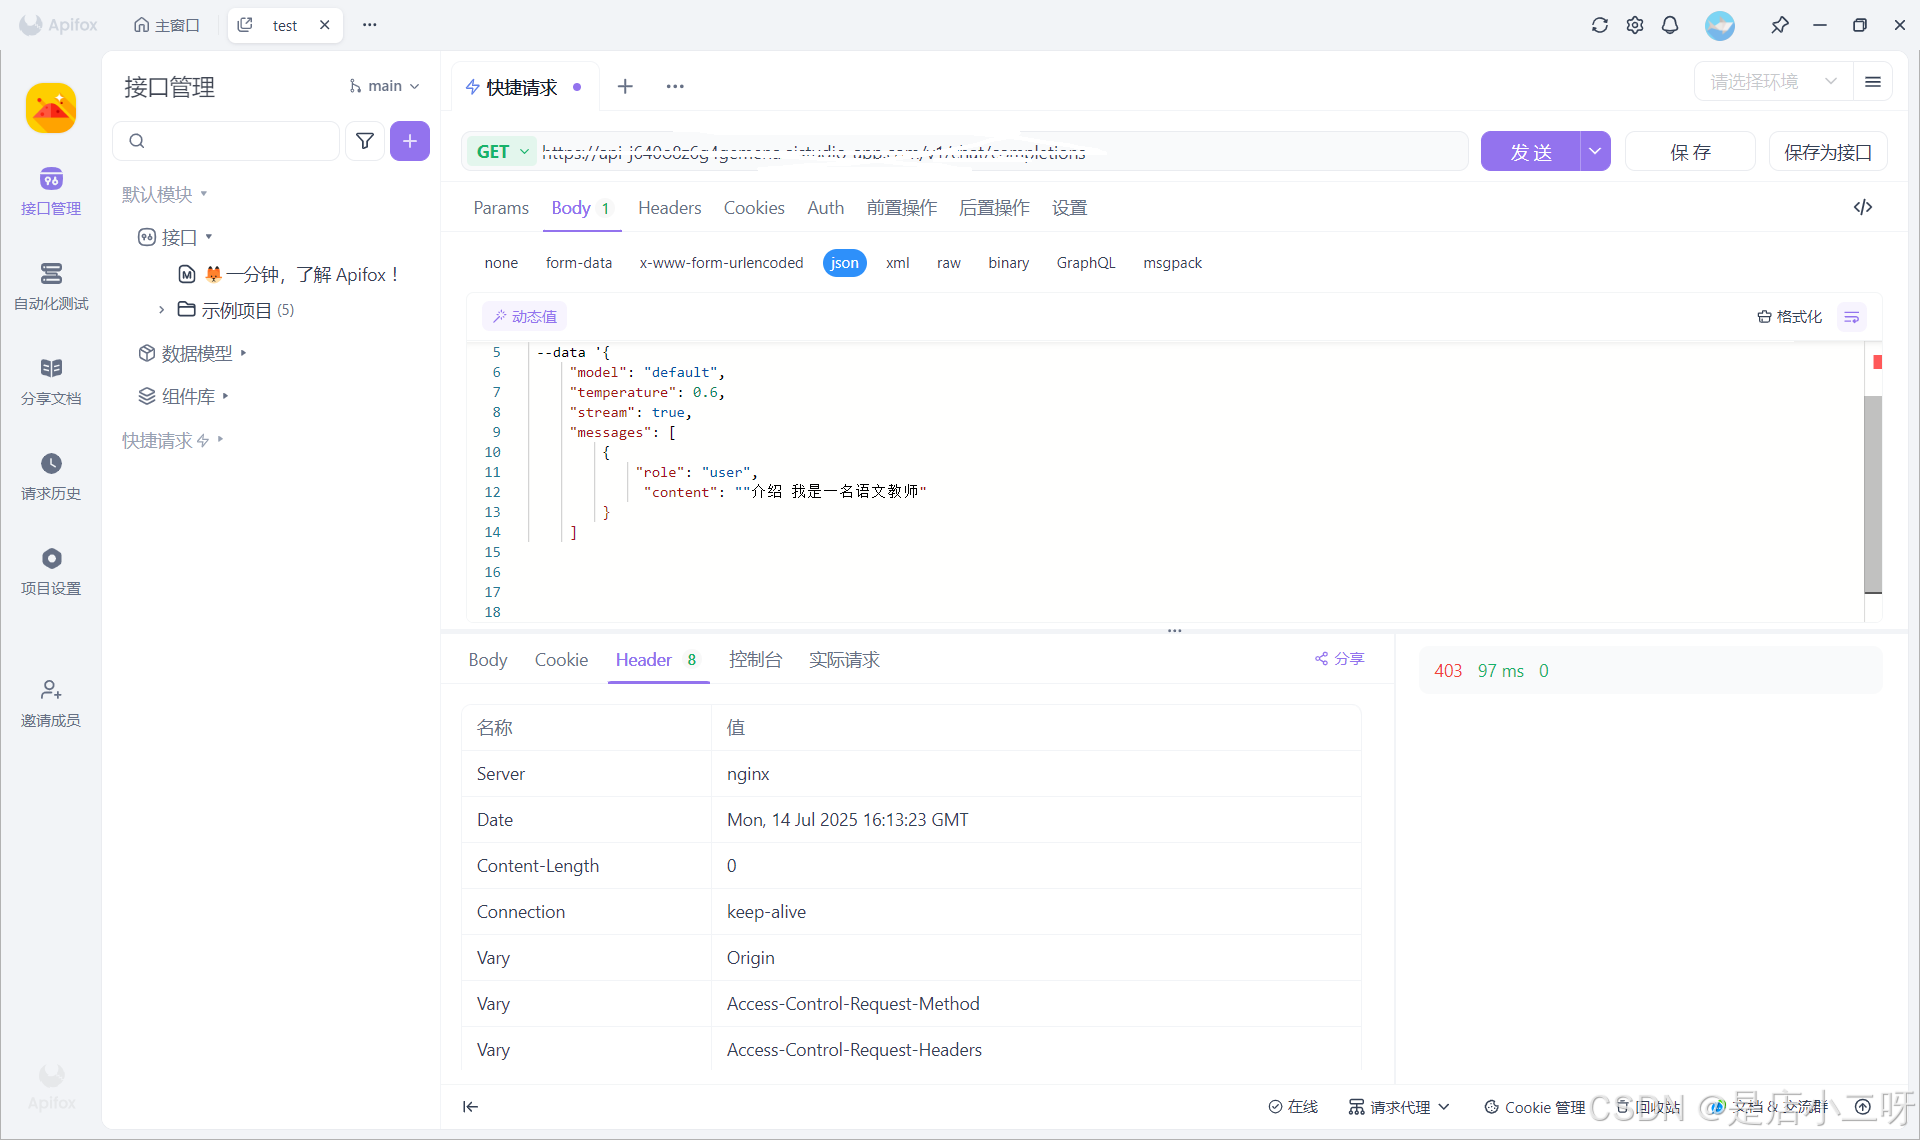Switch to the Auth tab

click(x=825, y=207)
